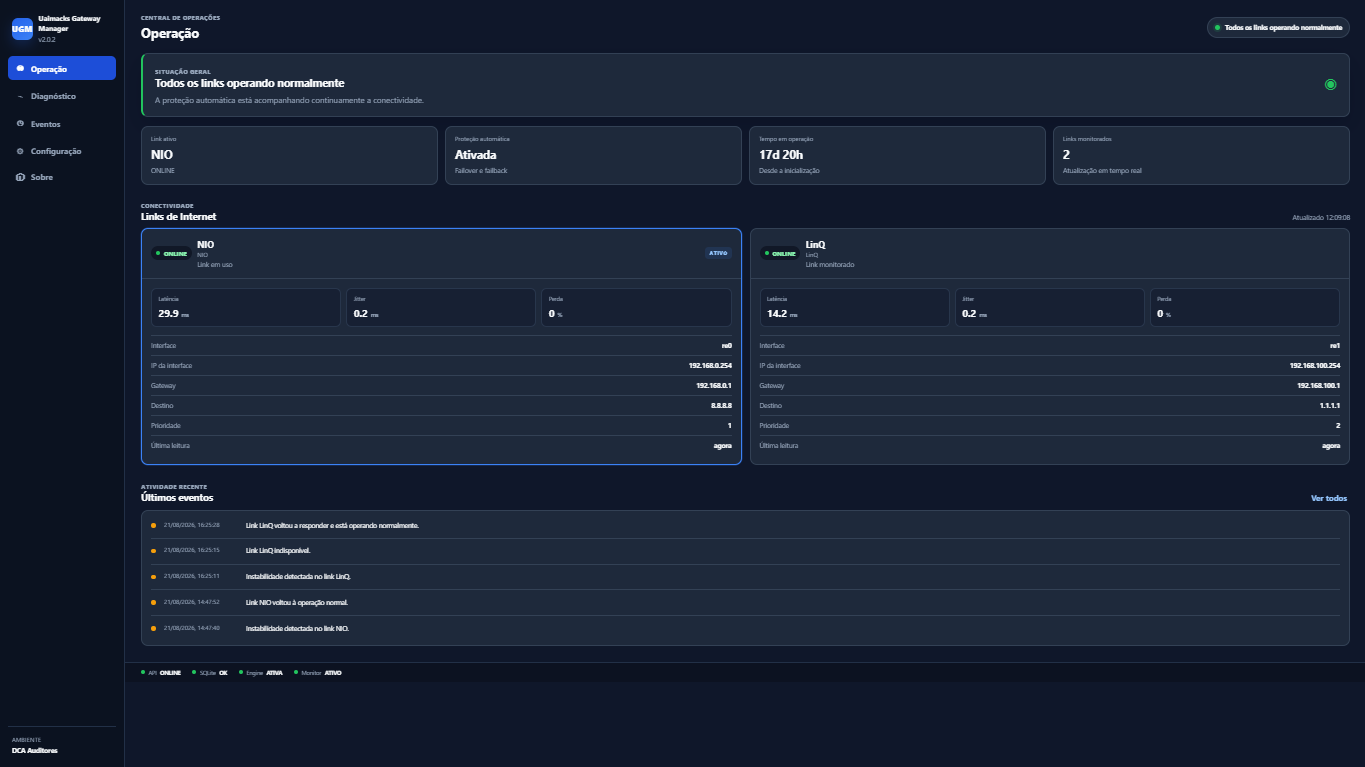The height and width of the screenshot is (767, 1365).
Task: Click the 'Atualizado 12:09:08' timestamp
Action: (1321, 217)
